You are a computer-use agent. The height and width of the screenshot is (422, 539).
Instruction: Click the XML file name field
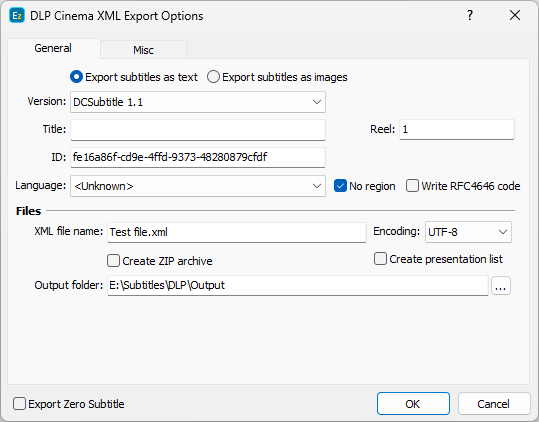[236, 232]
